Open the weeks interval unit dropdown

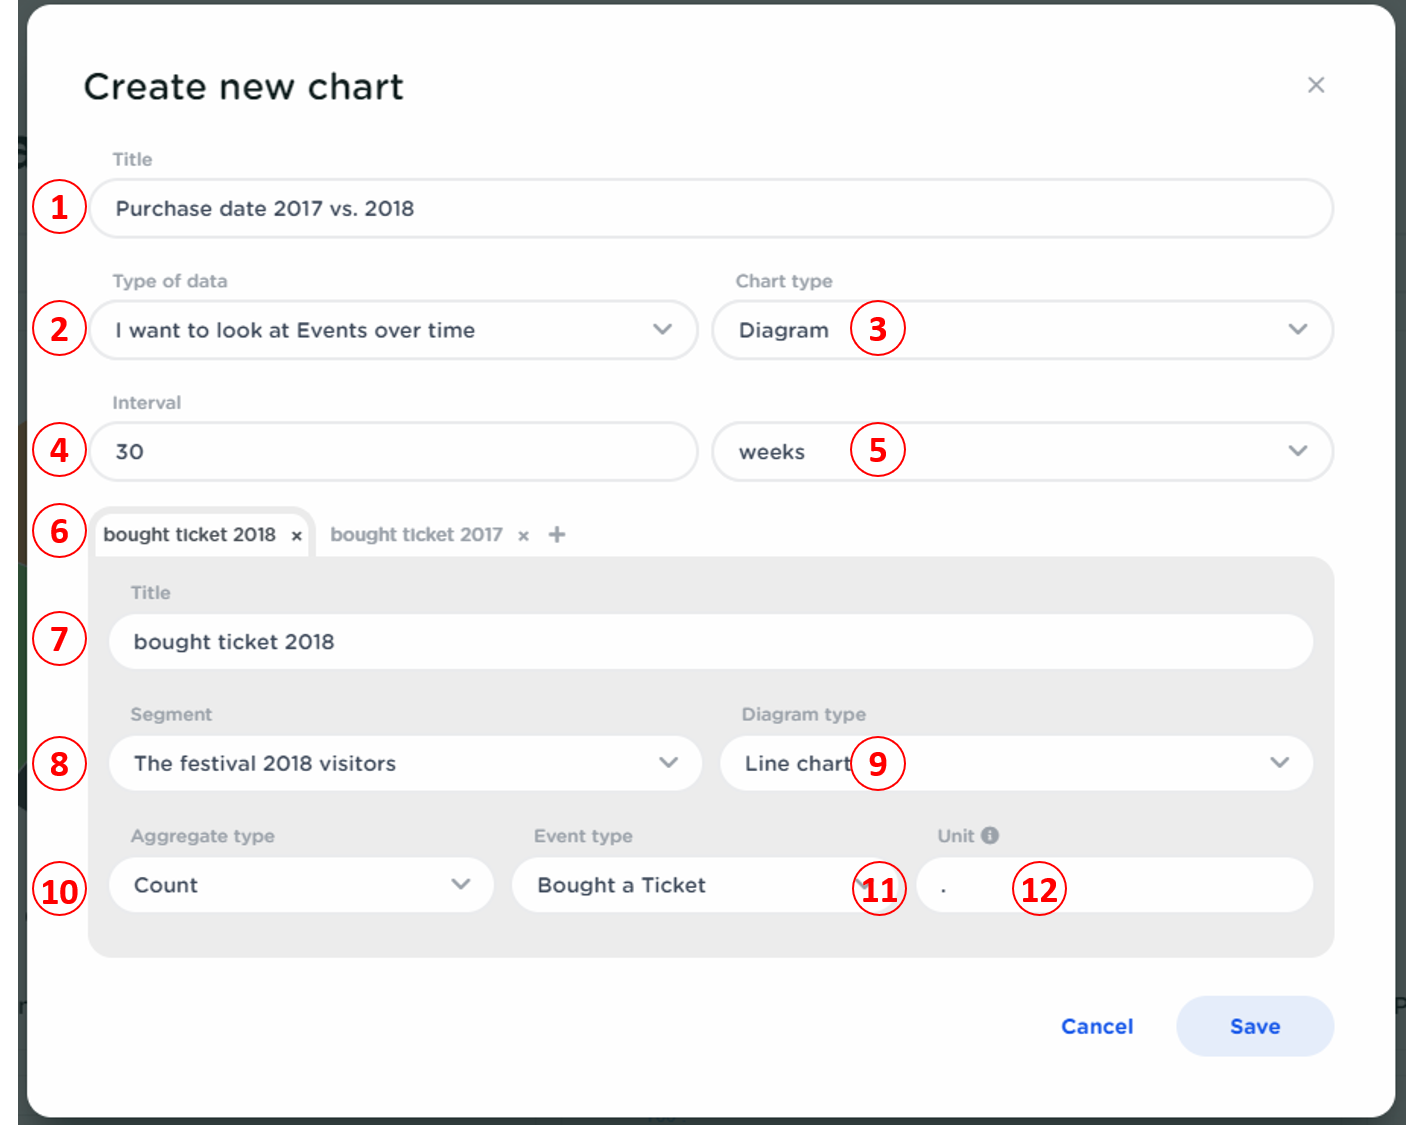(x=1022, y=451)
